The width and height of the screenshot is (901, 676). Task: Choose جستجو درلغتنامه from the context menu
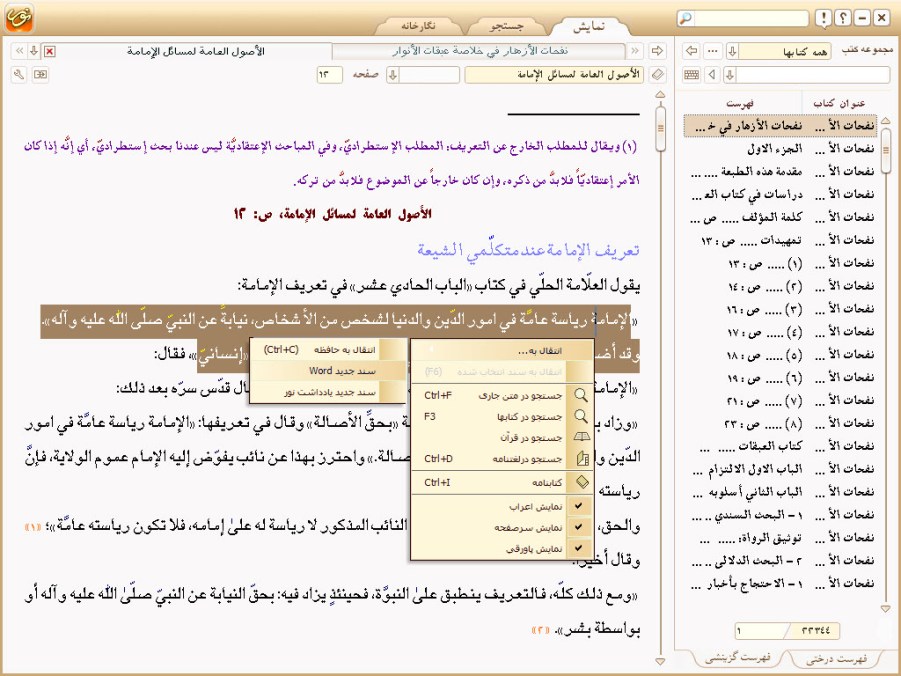pyautogui.click(x=503, y=459)
